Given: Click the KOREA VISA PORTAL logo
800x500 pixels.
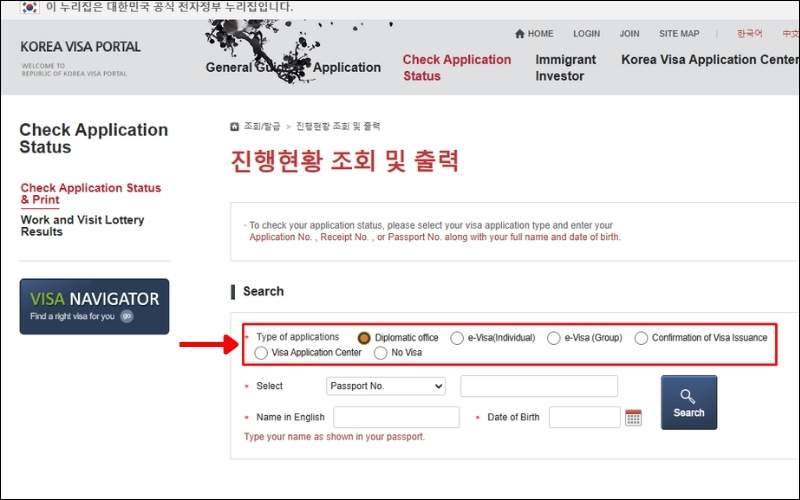Looking at the screenshot, I should tap(81, 47).
